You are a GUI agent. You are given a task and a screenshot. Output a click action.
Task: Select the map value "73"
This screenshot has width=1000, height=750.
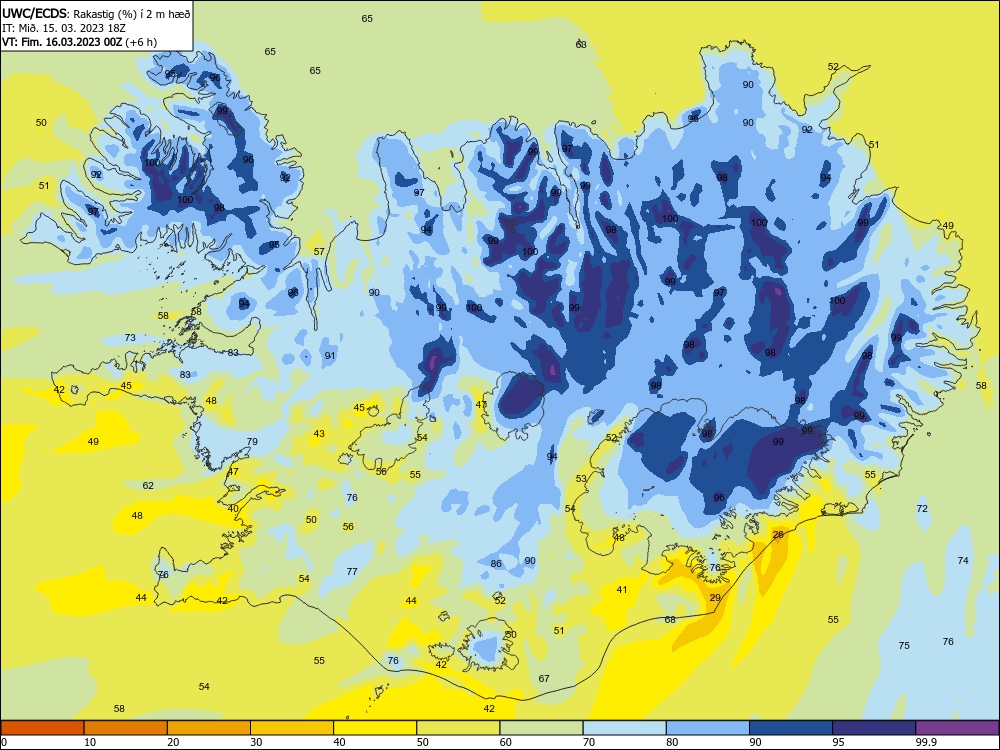pos(130,337)
